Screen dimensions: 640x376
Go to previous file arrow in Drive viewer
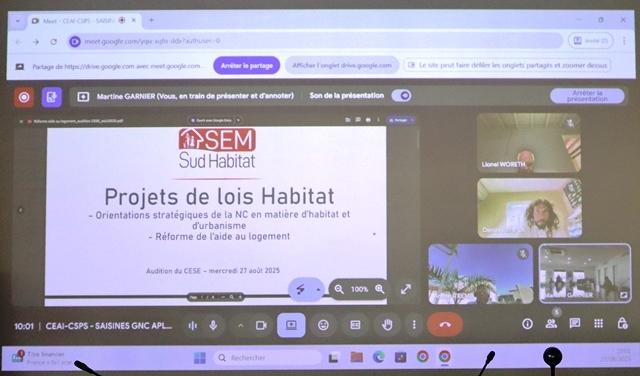tap(20, 210)
